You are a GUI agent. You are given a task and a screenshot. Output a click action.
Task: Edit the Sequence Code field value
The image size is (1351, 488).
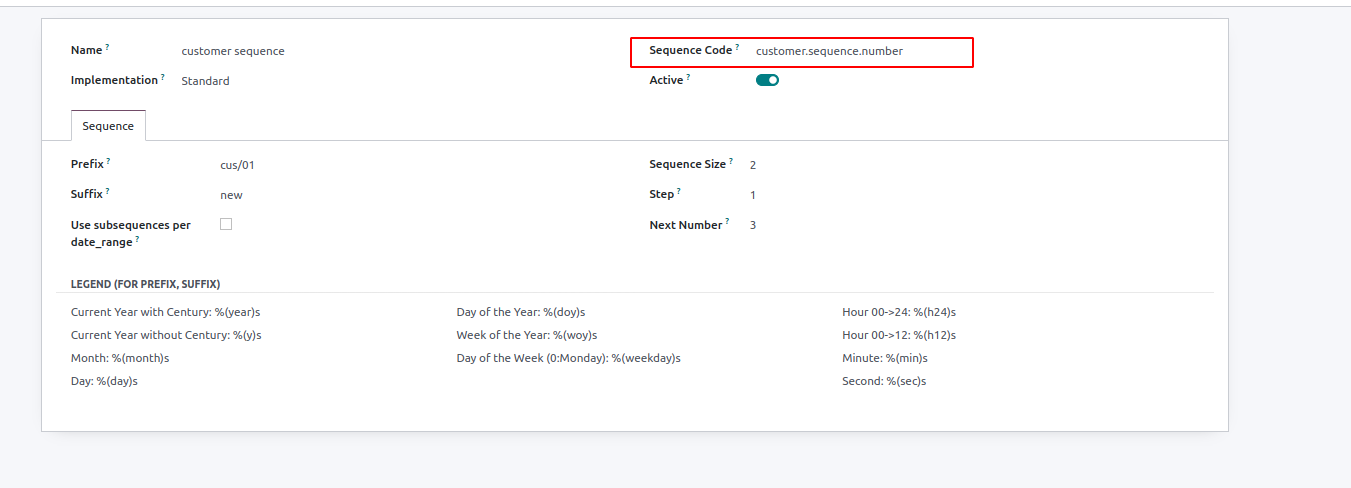click(860, 51)
